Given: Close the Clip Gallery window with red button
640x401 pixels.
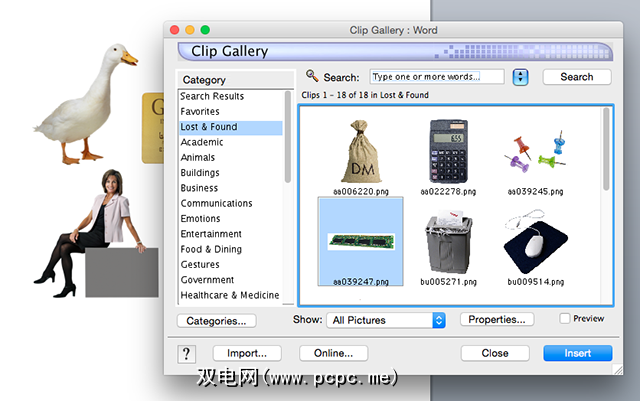Looking at the screenshot, I should click(175, 30).
